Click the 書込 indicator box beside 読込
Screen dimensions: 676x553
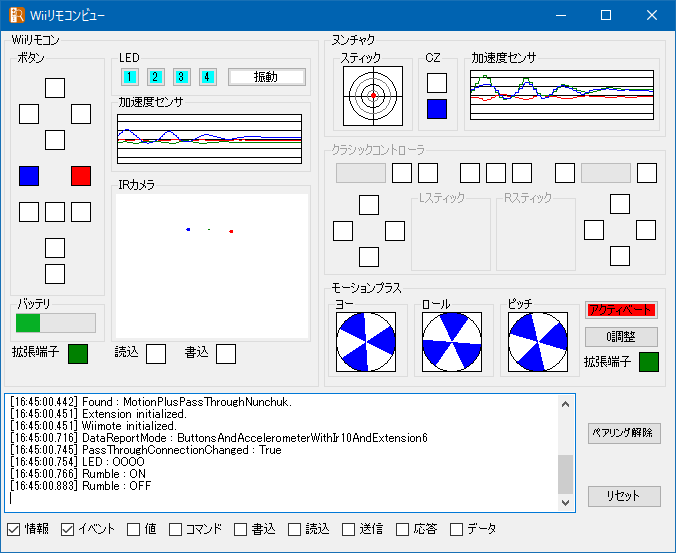pyautogui.click(x=226, y=354)
